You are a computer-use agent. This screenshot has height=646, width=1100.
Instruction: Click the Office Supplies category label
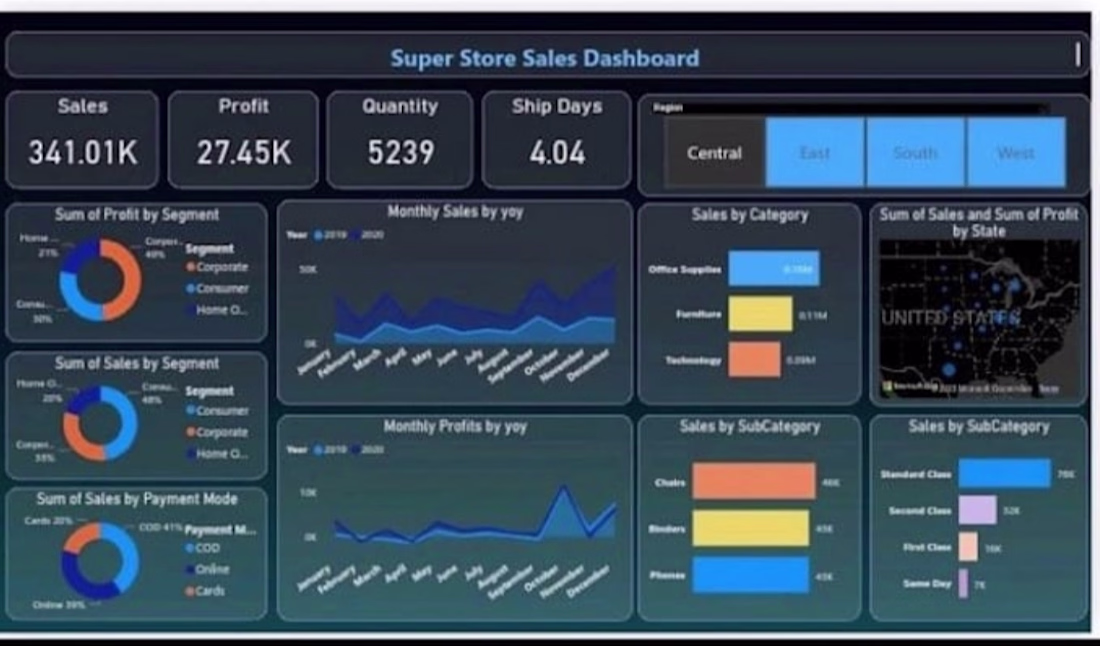[685, 269]
